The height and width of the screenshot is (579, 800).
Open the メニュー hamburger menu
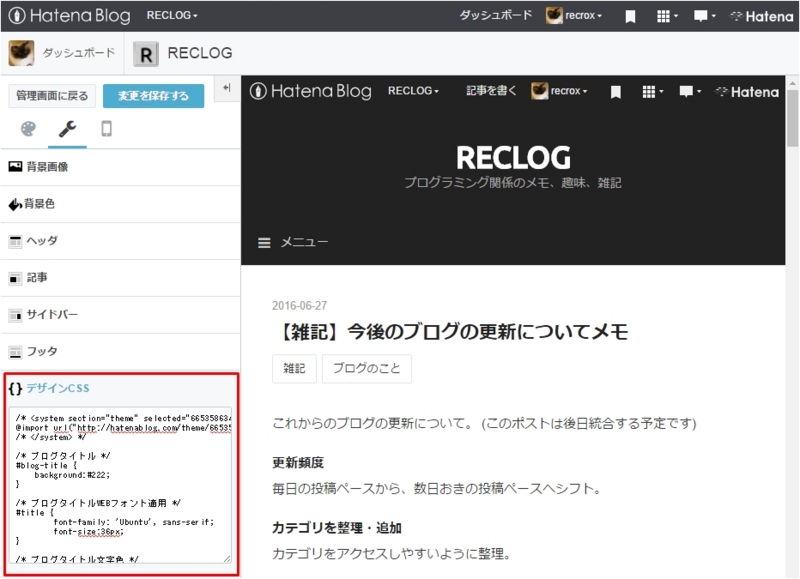click(x=293, y=242)
